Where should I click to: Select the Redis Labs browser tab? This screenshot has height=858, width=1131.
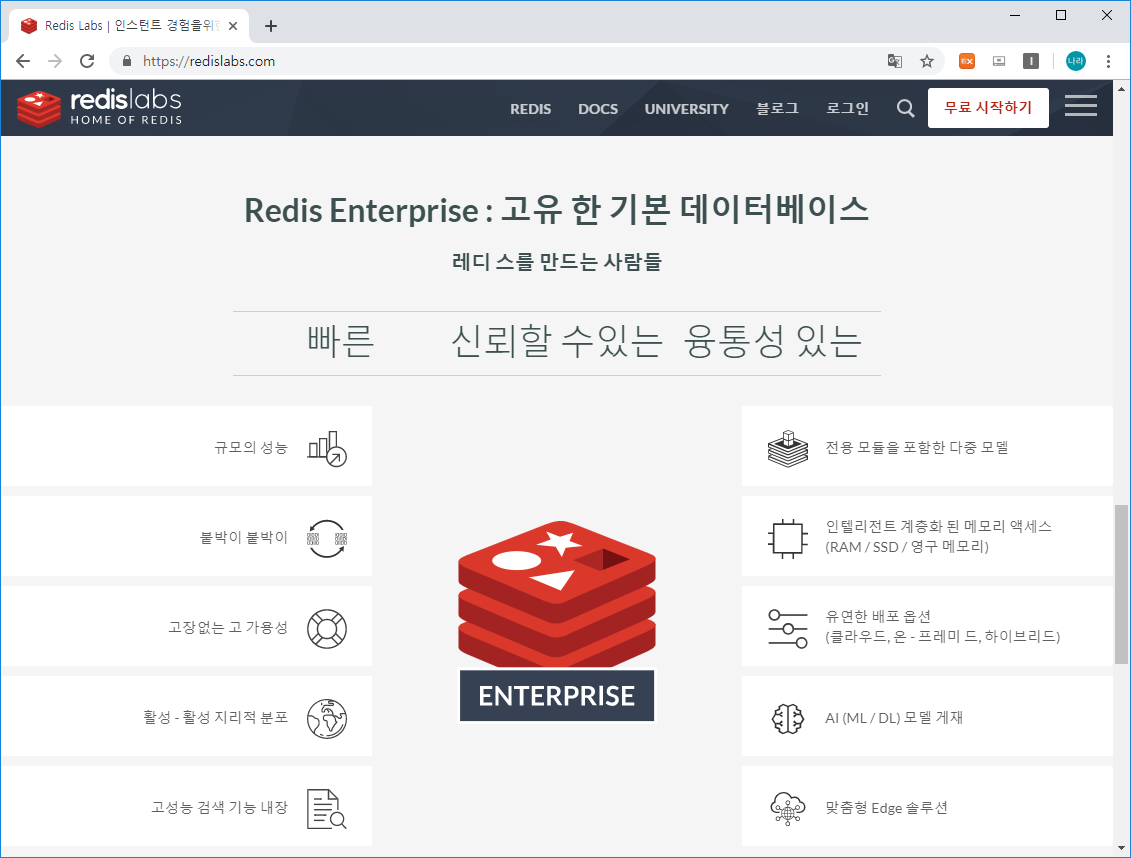128,26
